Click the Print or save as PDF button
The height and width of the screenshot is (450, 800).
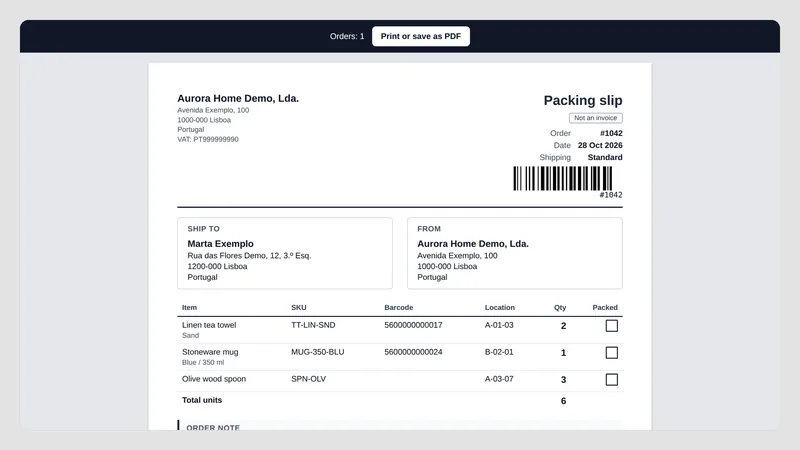point(420,36)
